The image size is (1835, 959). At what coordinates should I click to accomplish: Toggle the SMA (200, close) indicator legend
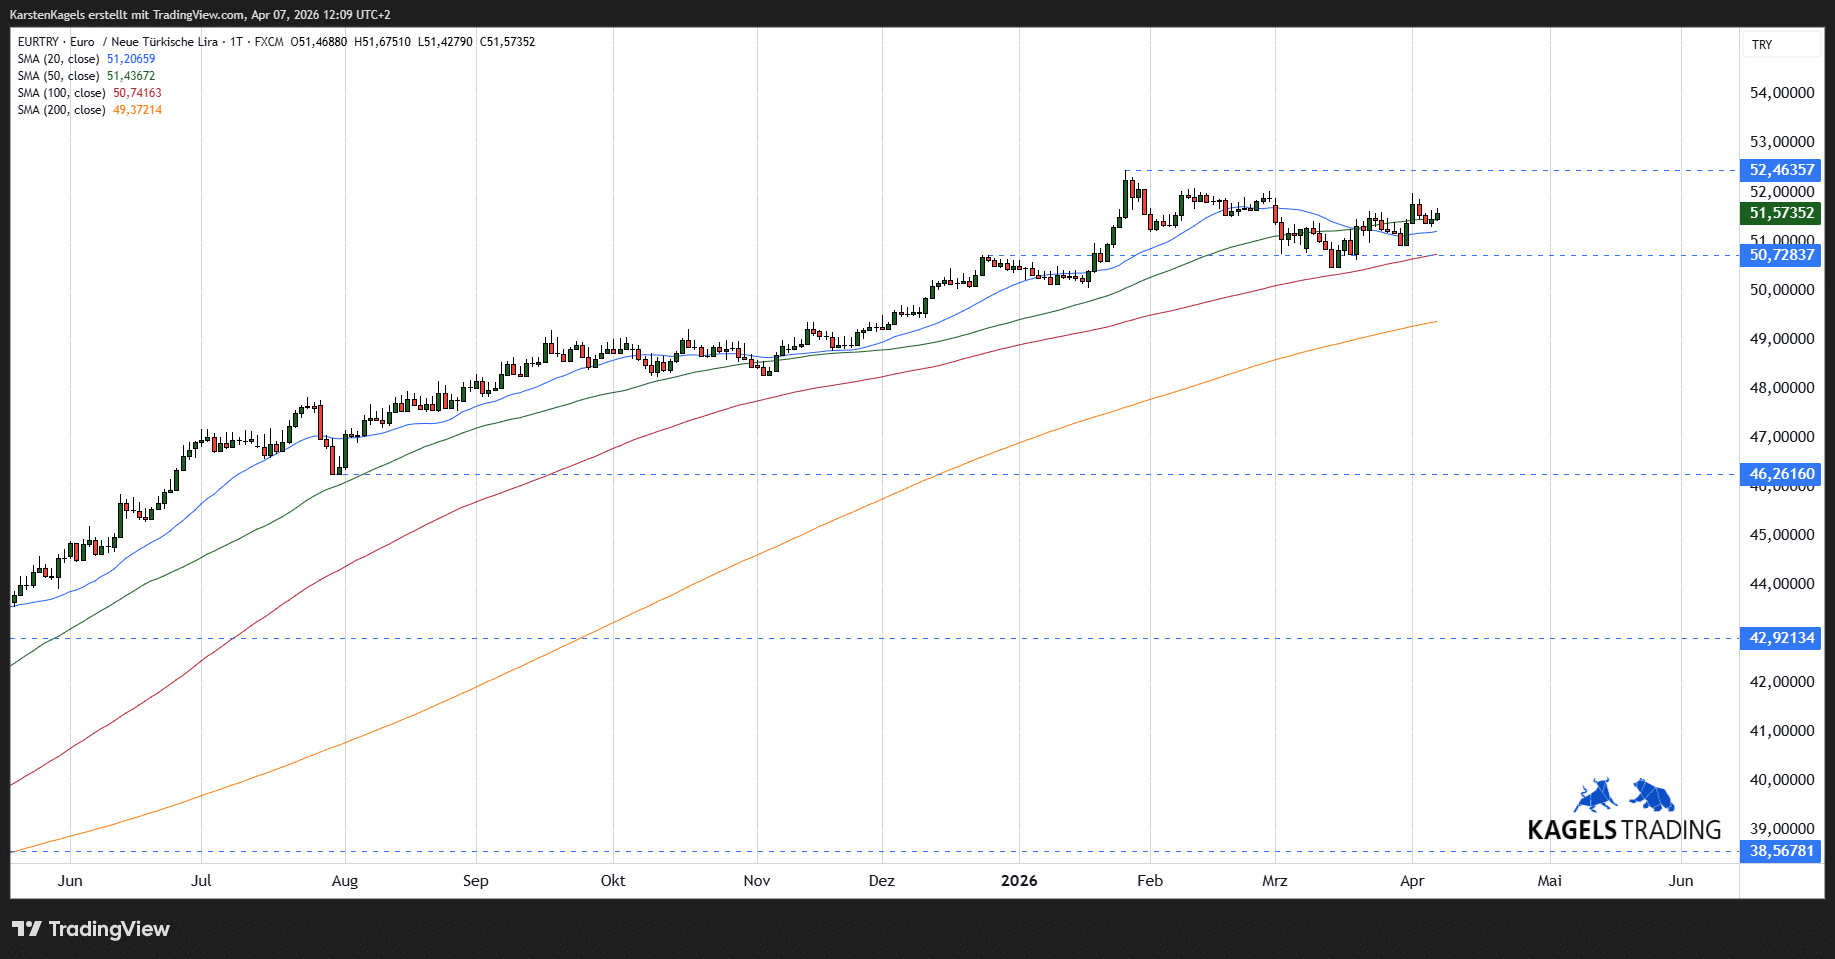pos(62,110)
